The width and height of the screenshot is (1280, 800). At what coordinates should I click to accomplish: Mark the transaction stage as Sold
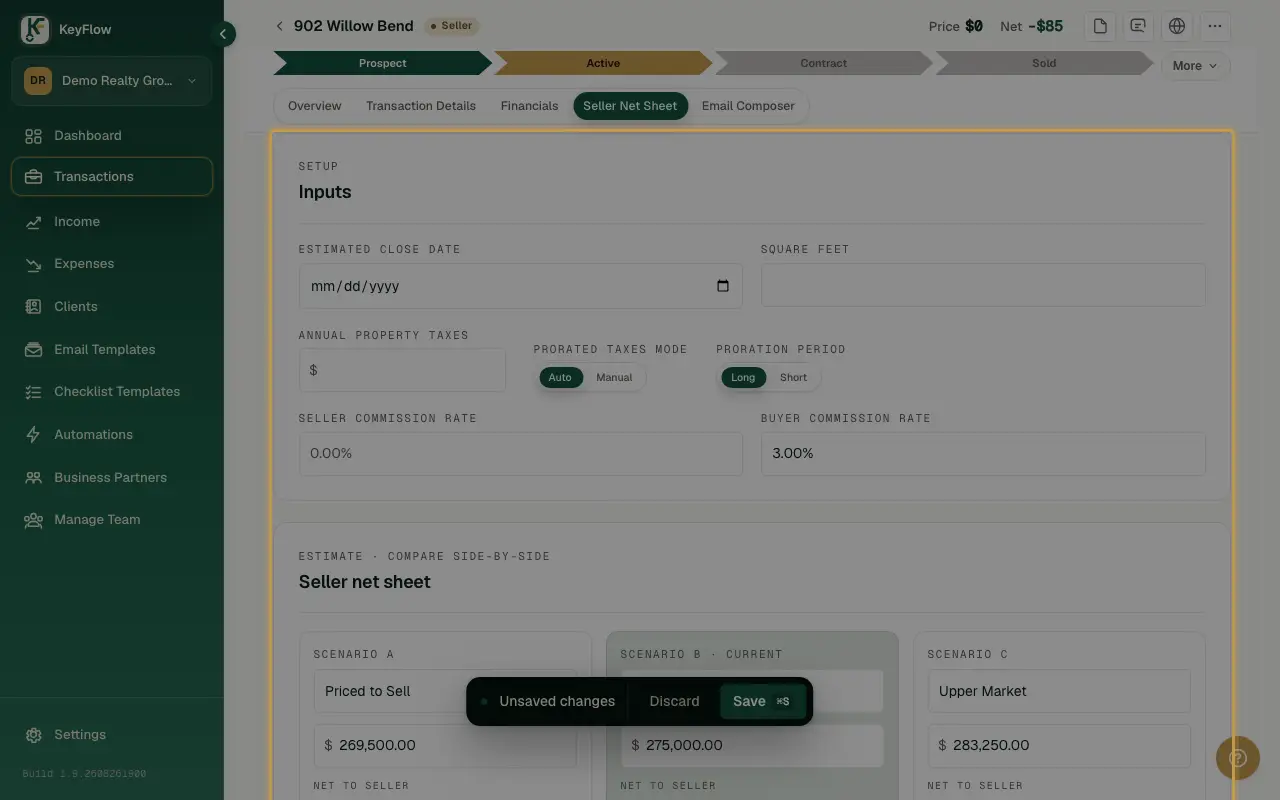pos(1043,63)
